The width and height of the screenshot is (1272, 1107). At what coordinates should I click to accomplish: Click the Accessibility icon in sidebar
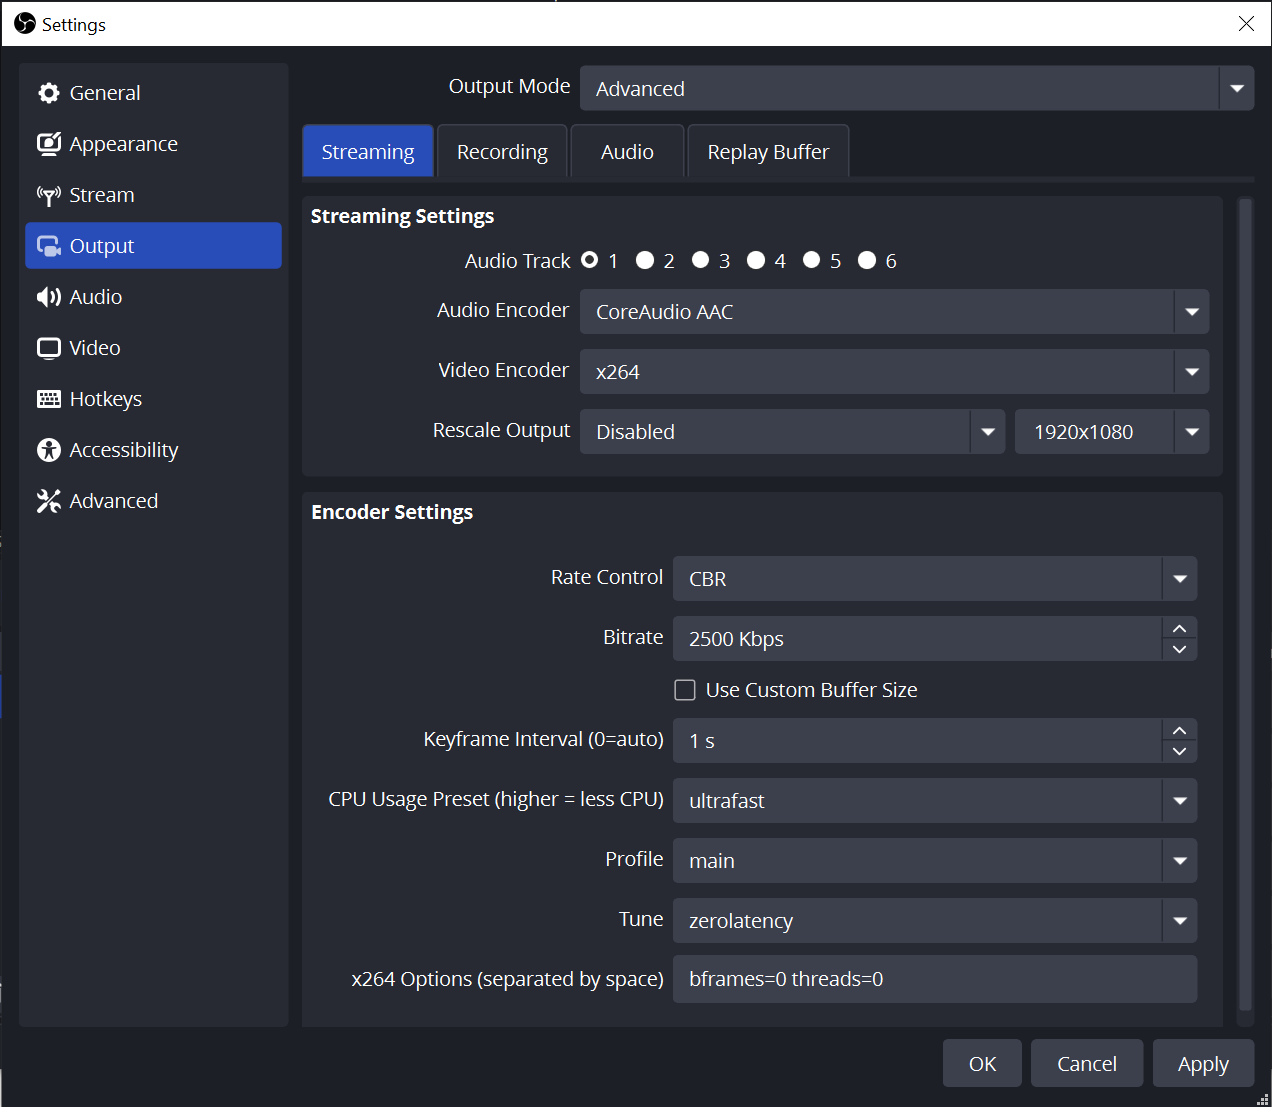[49, 450]
